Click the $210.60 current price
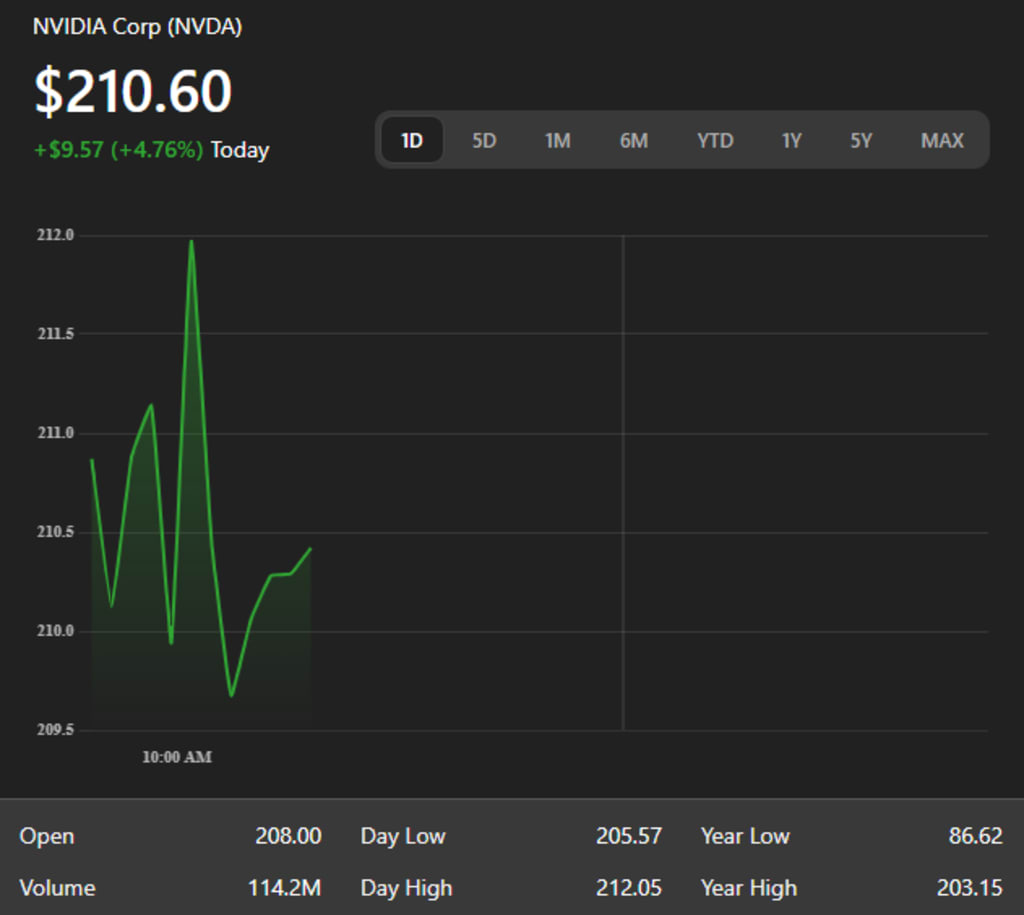This screenshot has height=915, width=1024. [x=133, y=91]
